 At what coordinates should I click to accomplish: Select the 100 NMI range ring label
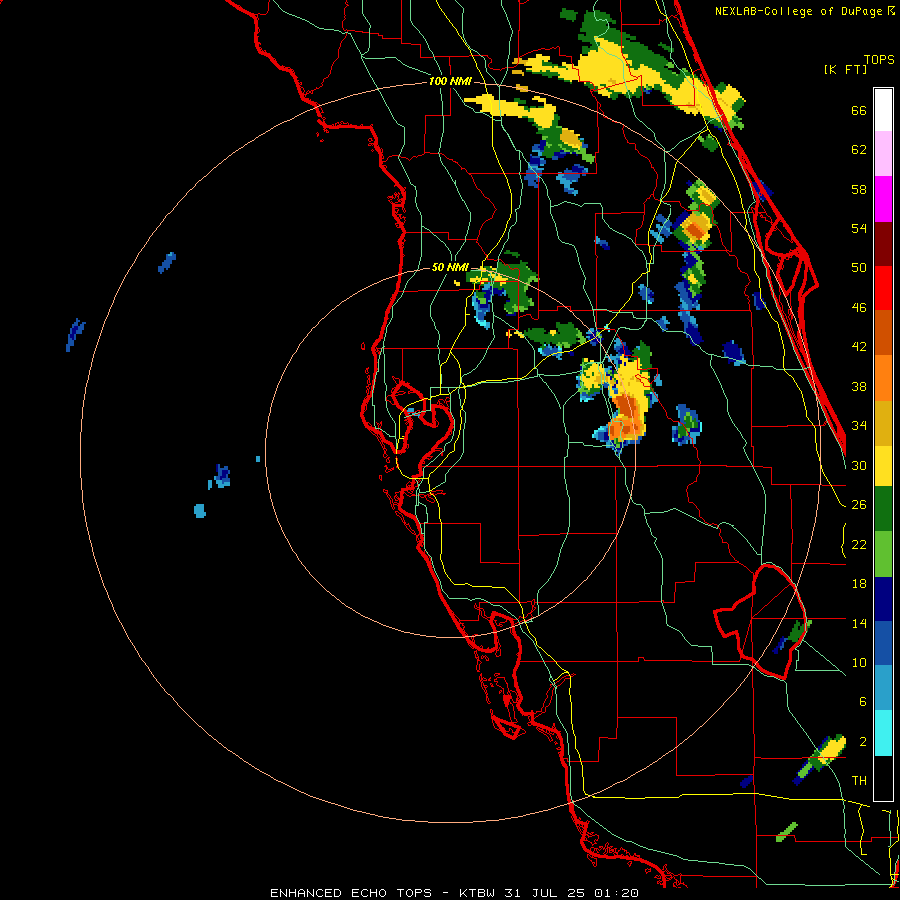click(450, 81)
